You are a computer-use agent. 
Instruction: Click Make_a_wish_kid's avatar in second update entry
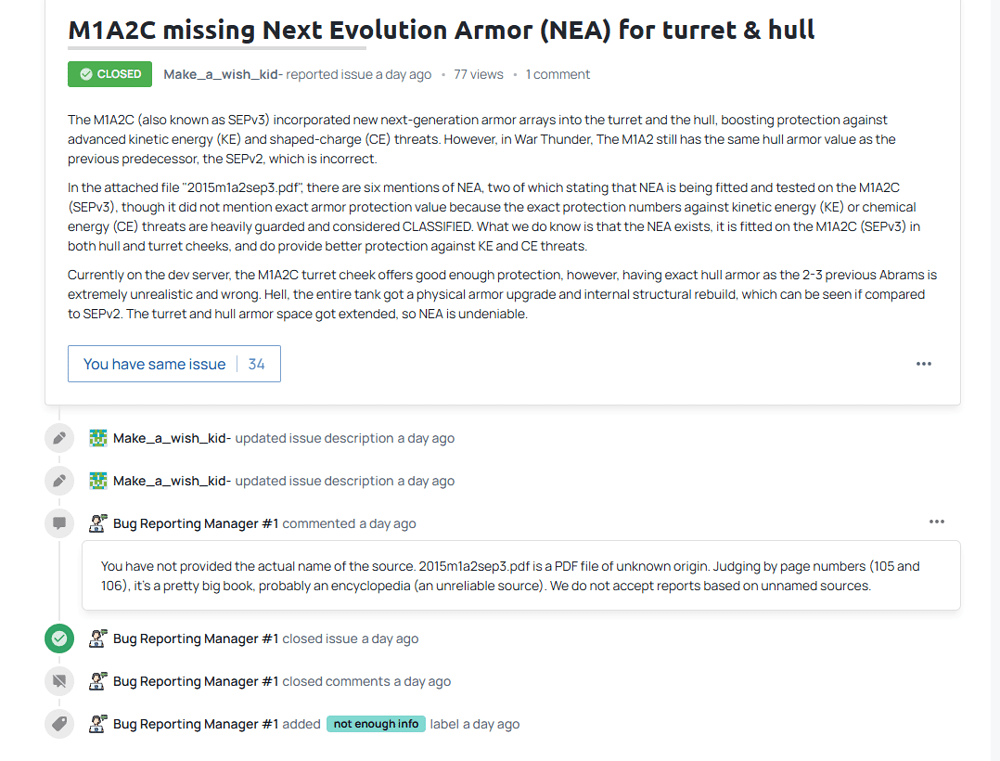98,481
